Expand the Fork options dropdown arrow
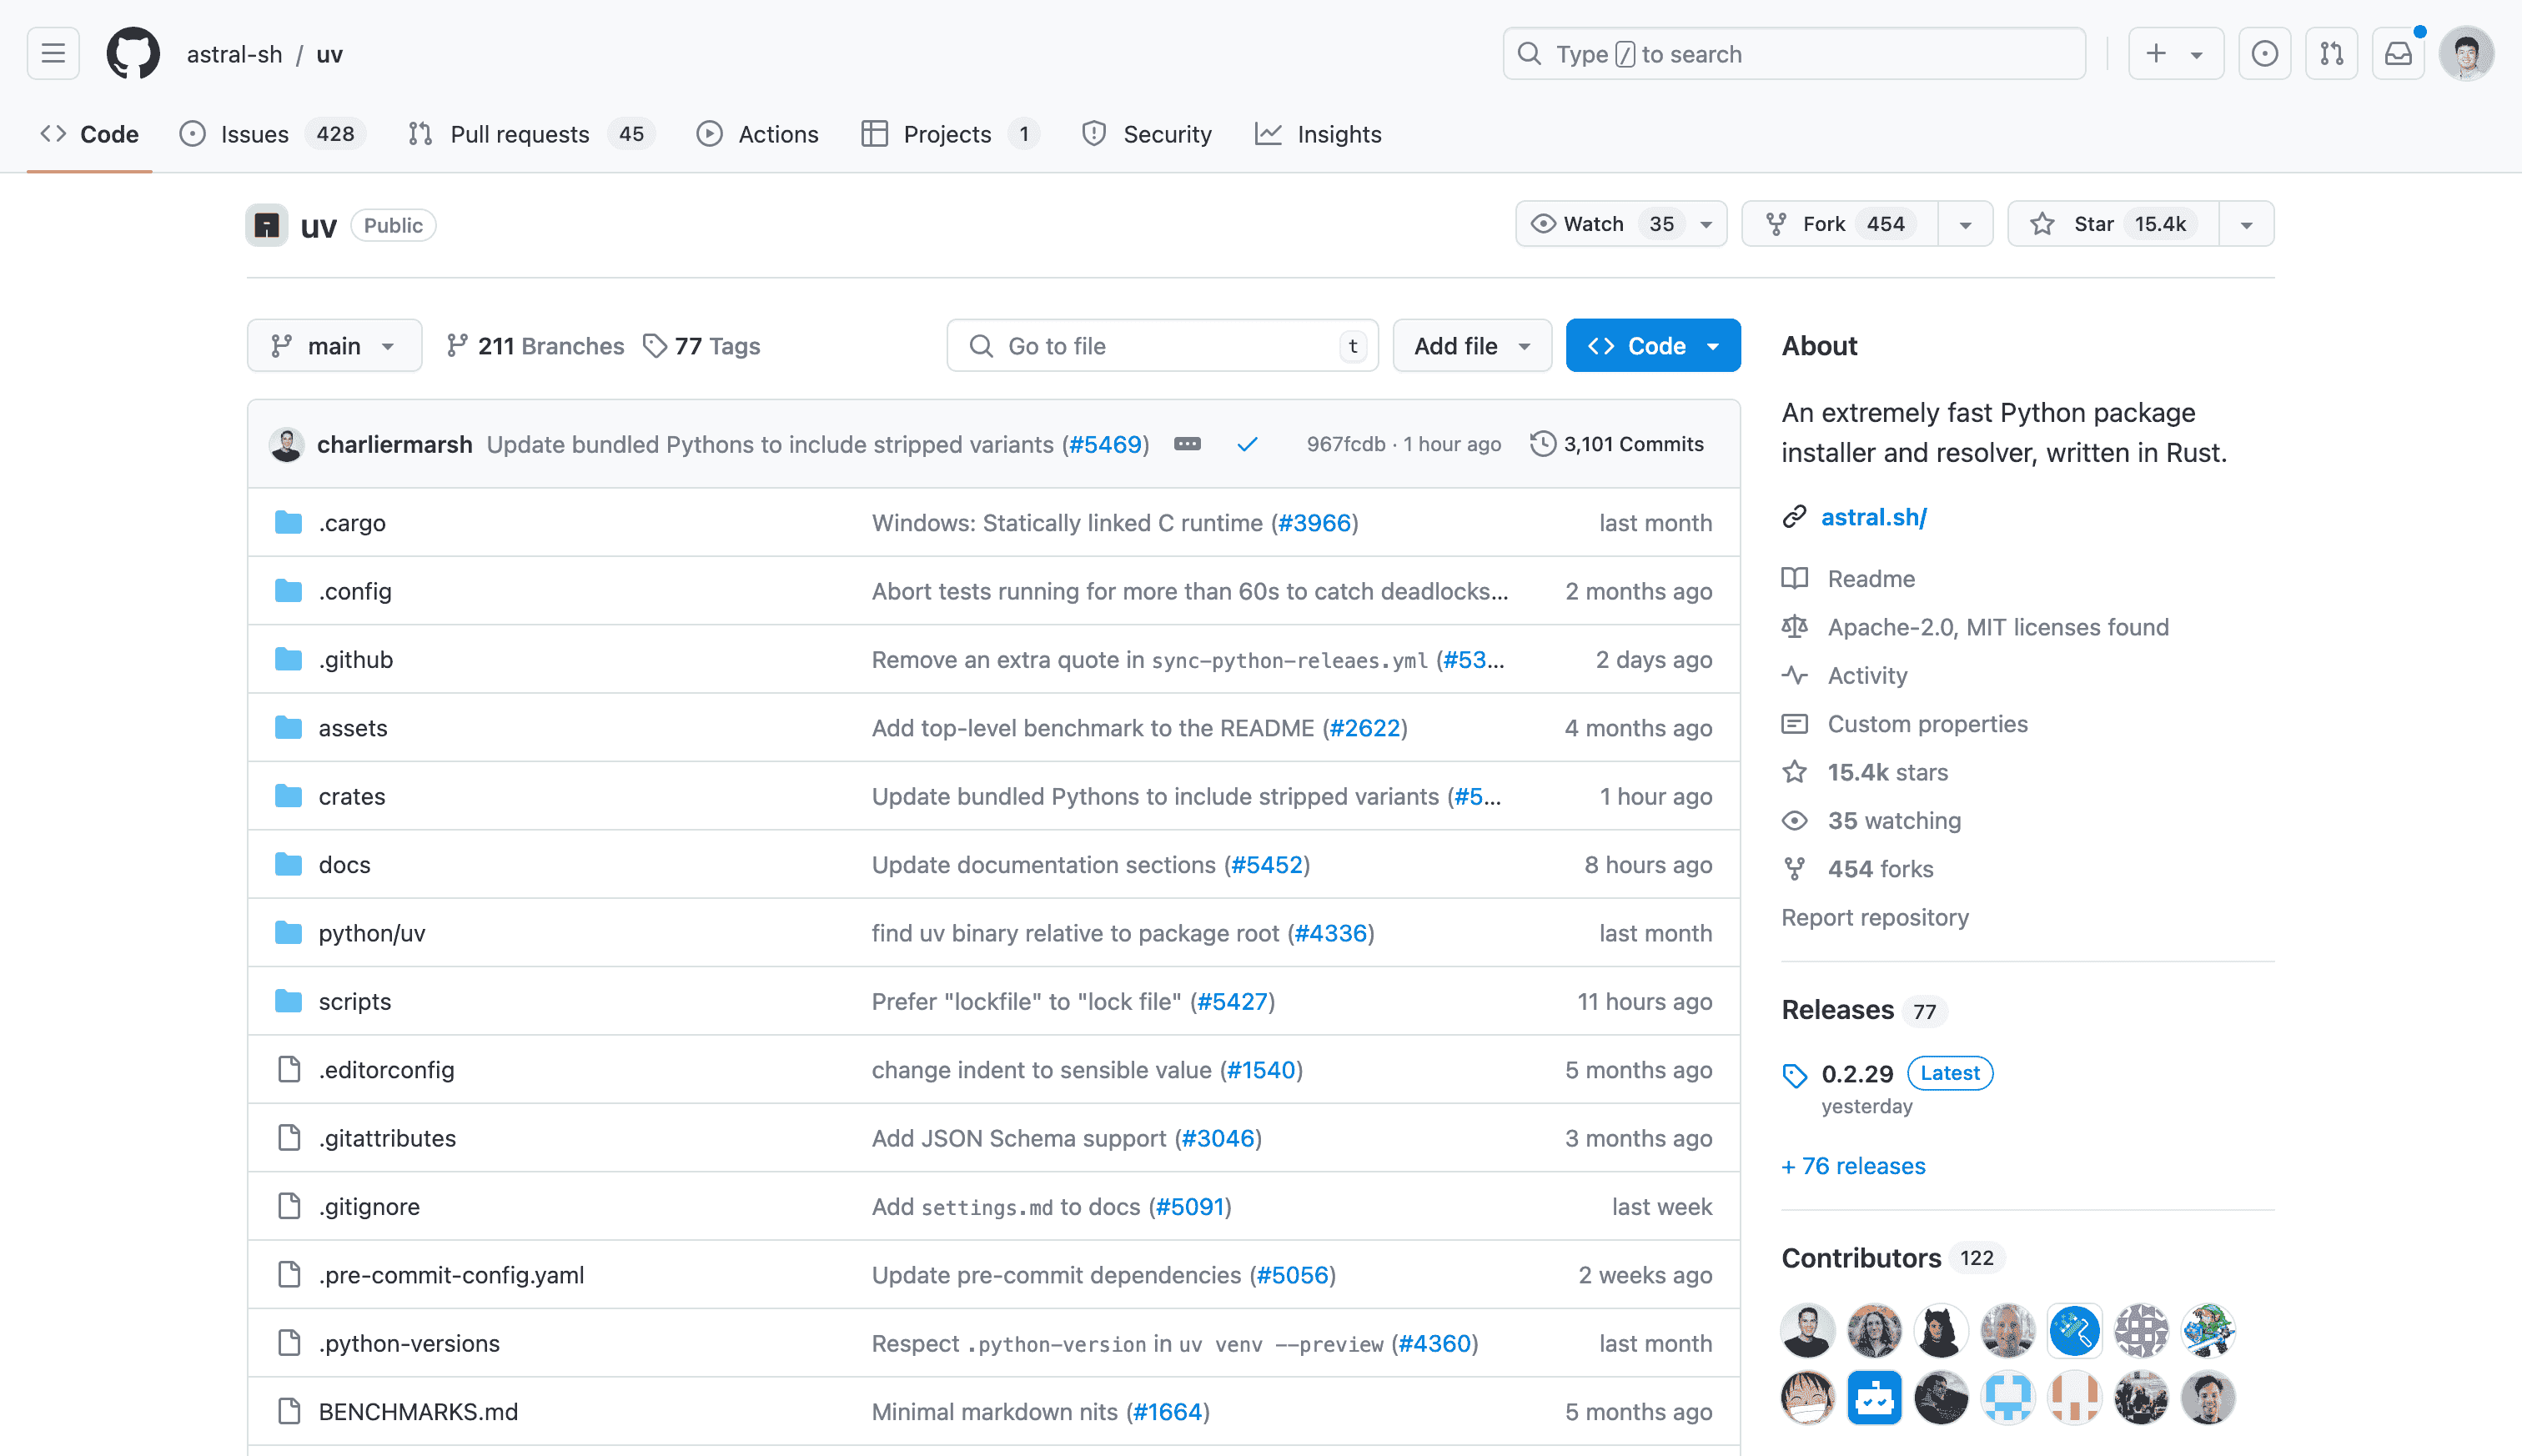 [x=1965, y=224]
